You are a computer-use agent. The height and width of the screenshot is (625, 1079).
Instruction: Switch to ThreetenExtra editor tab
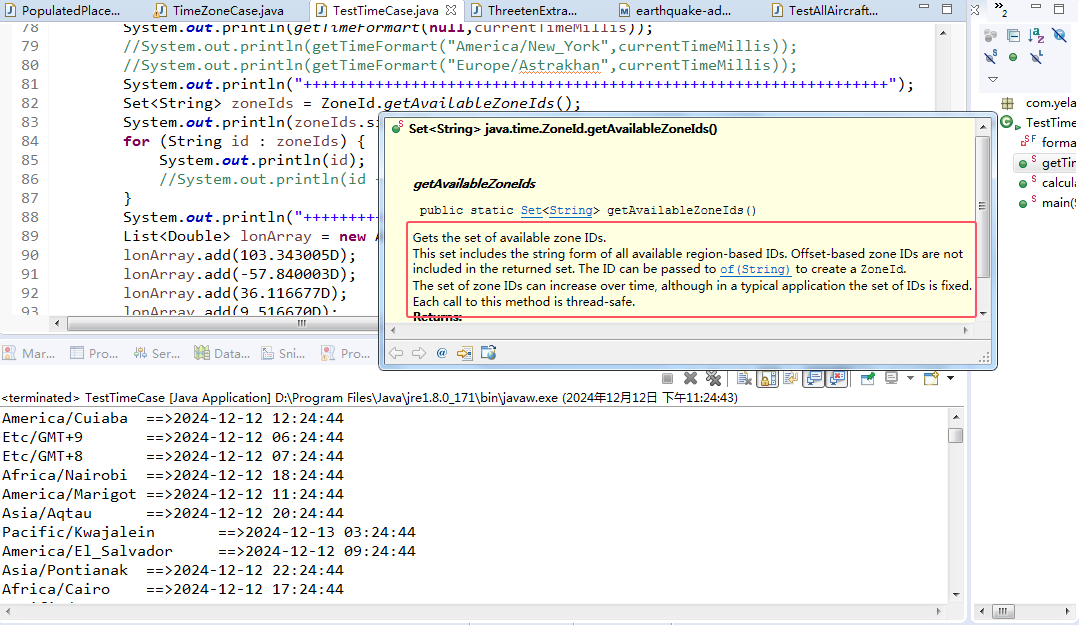(524, 10)
